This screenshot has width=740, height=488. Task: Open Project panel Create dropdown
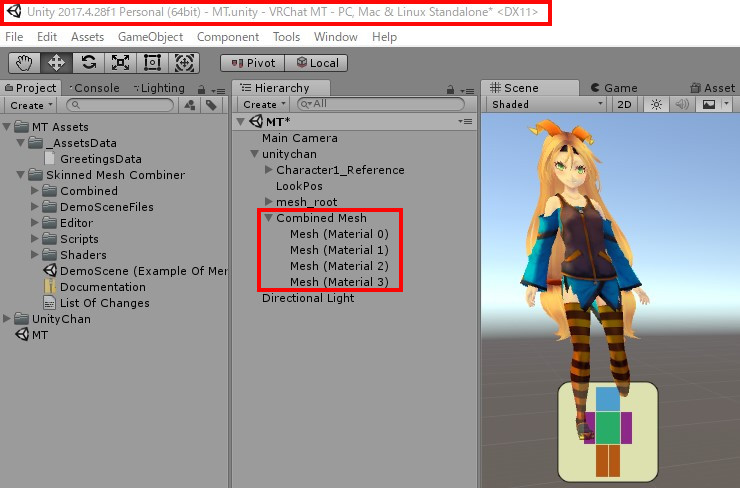click(x=31, y=105)
